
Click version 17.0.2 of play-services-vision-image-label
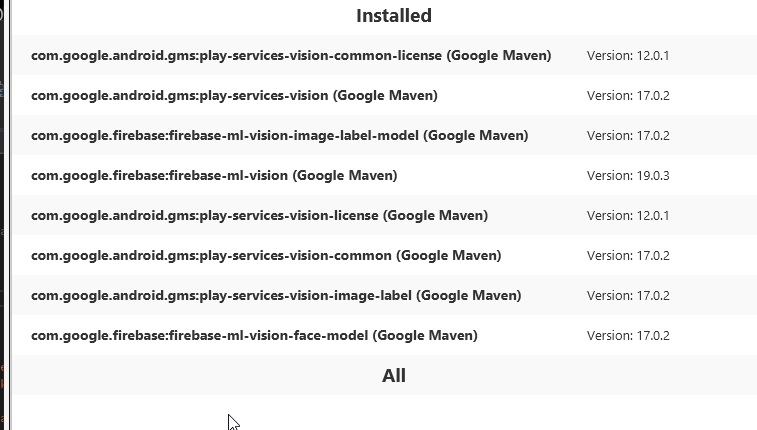tap(627, 296)
